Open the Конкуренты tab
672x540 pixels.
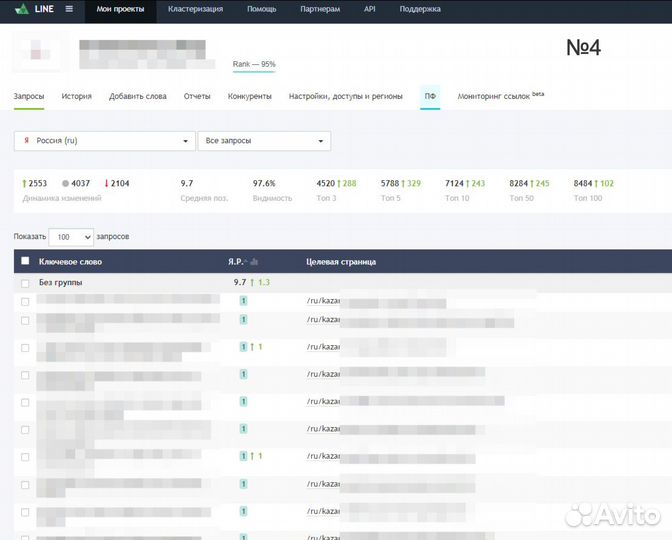[249, 97]
